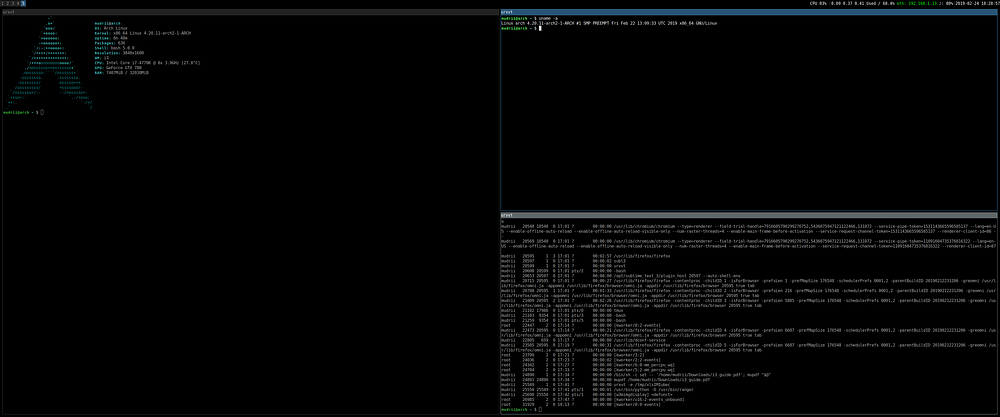Select the kworker/5:2-mm_percpu_wq process line

(588, 370)
